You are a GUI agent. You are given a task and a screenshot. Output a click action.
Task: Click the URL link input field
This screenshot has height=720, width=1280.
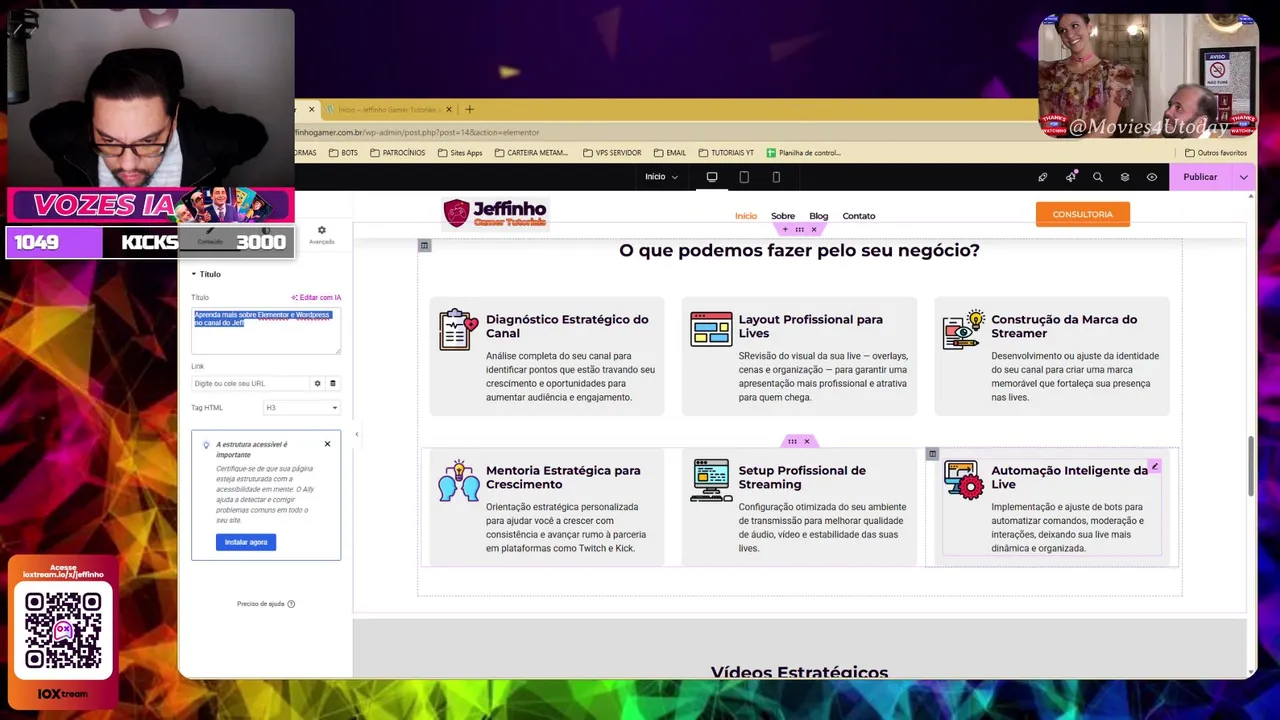(252, 383)
